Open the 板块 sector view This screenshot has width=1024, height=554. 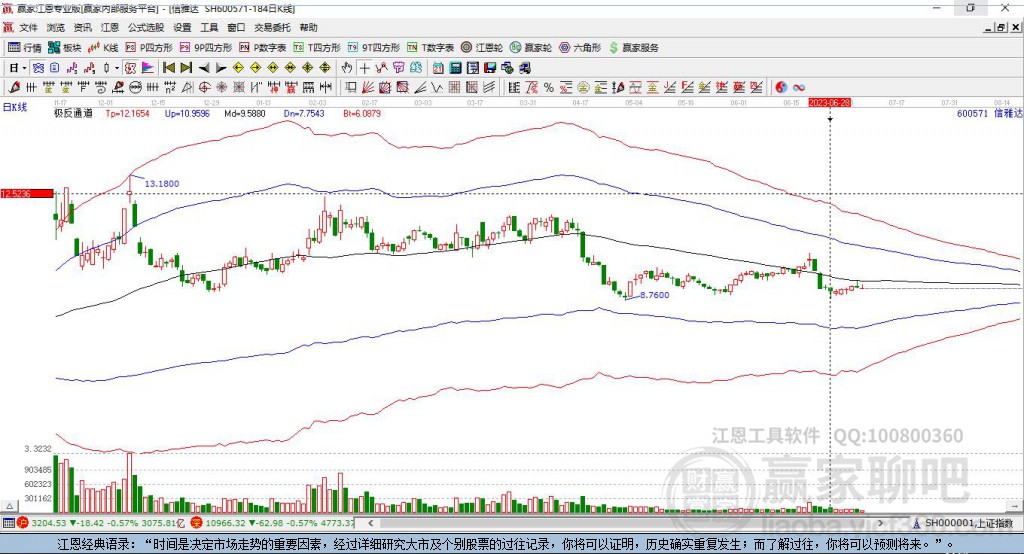click(x=65, y=48)
